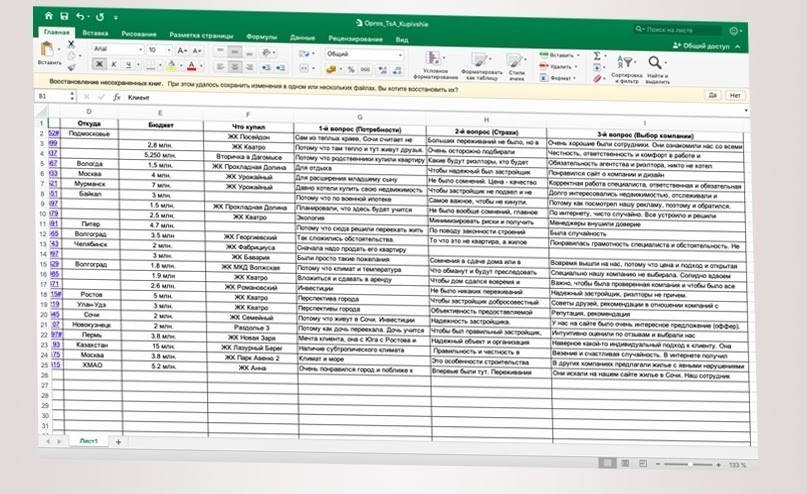
Task: Click the Вставить clipboard paste icon
Action: click(47, 49)
